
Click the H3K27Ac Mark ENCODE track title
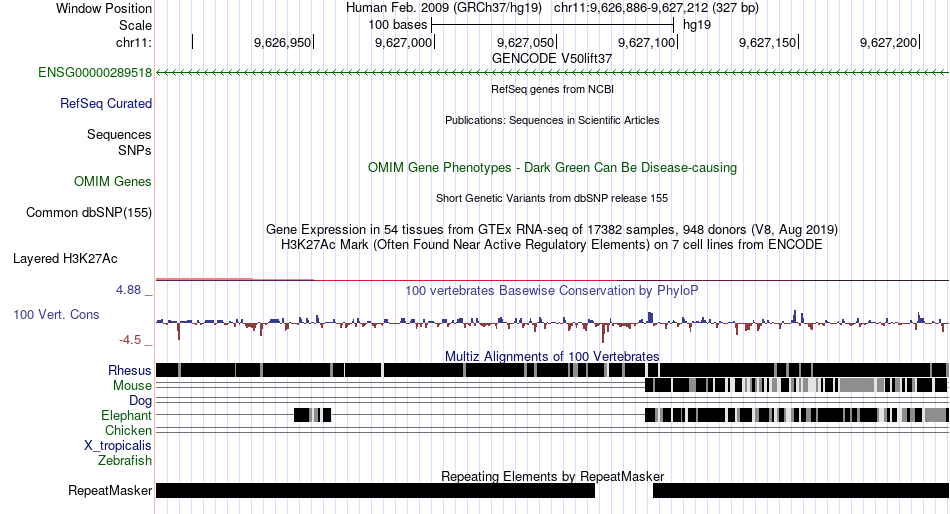tap(552, 245)
